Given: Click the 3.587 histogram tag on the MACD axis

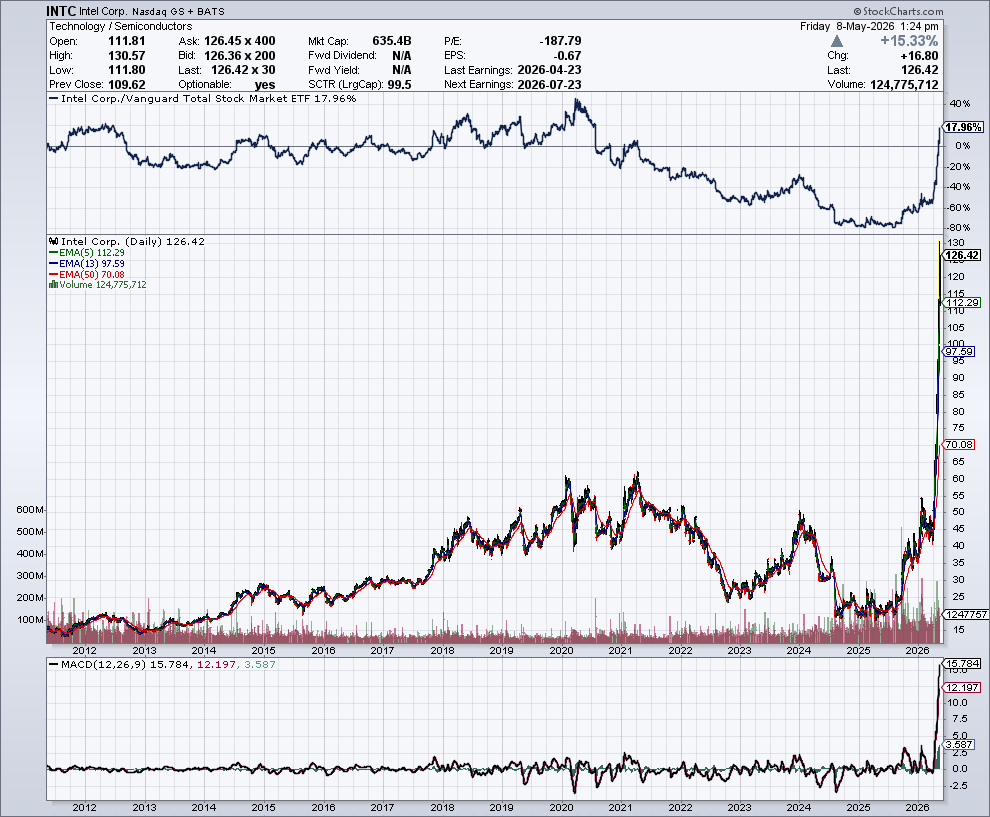Looking at the screenshot, I should pyautogui.click(x=960, y=744).
